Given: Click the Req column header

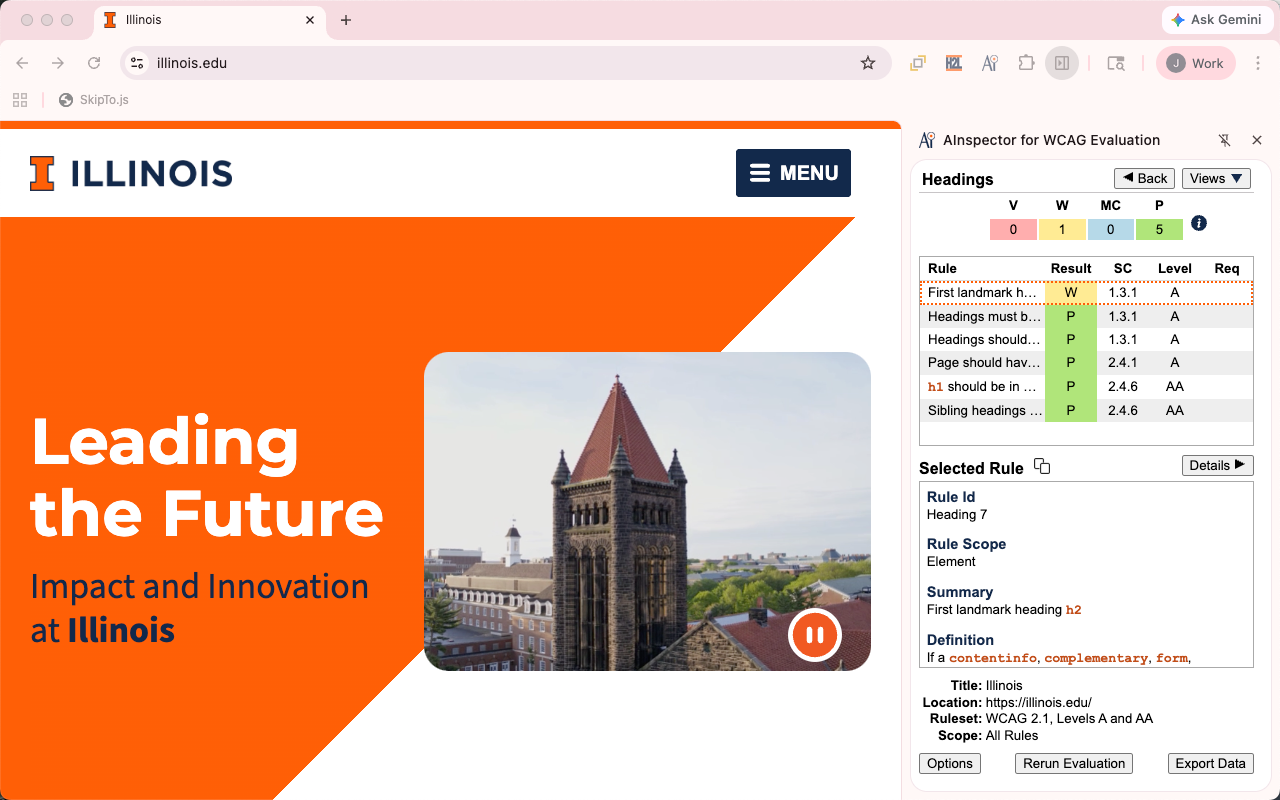Looking at the screenshot, I should coord(1227,268).
